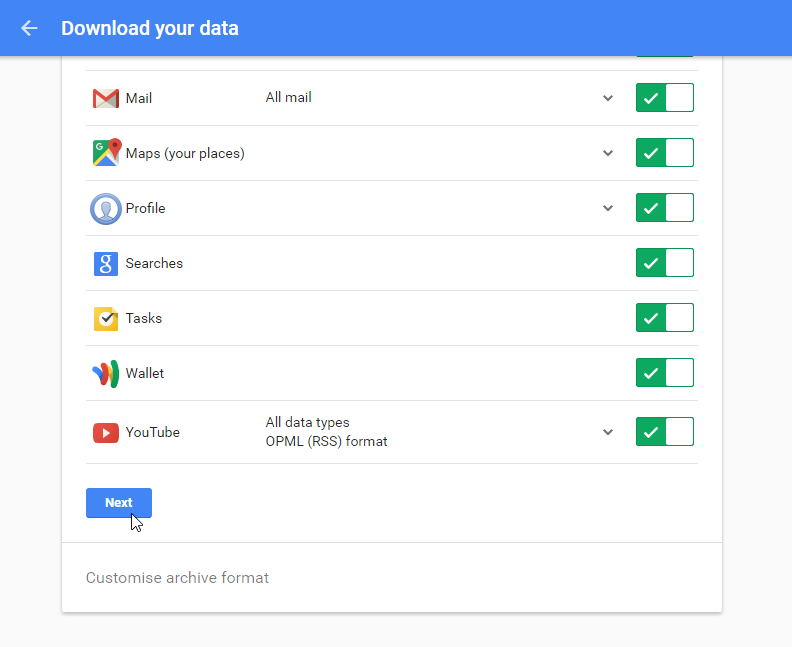Expand the YouTube options chevron

click(608, 432)
